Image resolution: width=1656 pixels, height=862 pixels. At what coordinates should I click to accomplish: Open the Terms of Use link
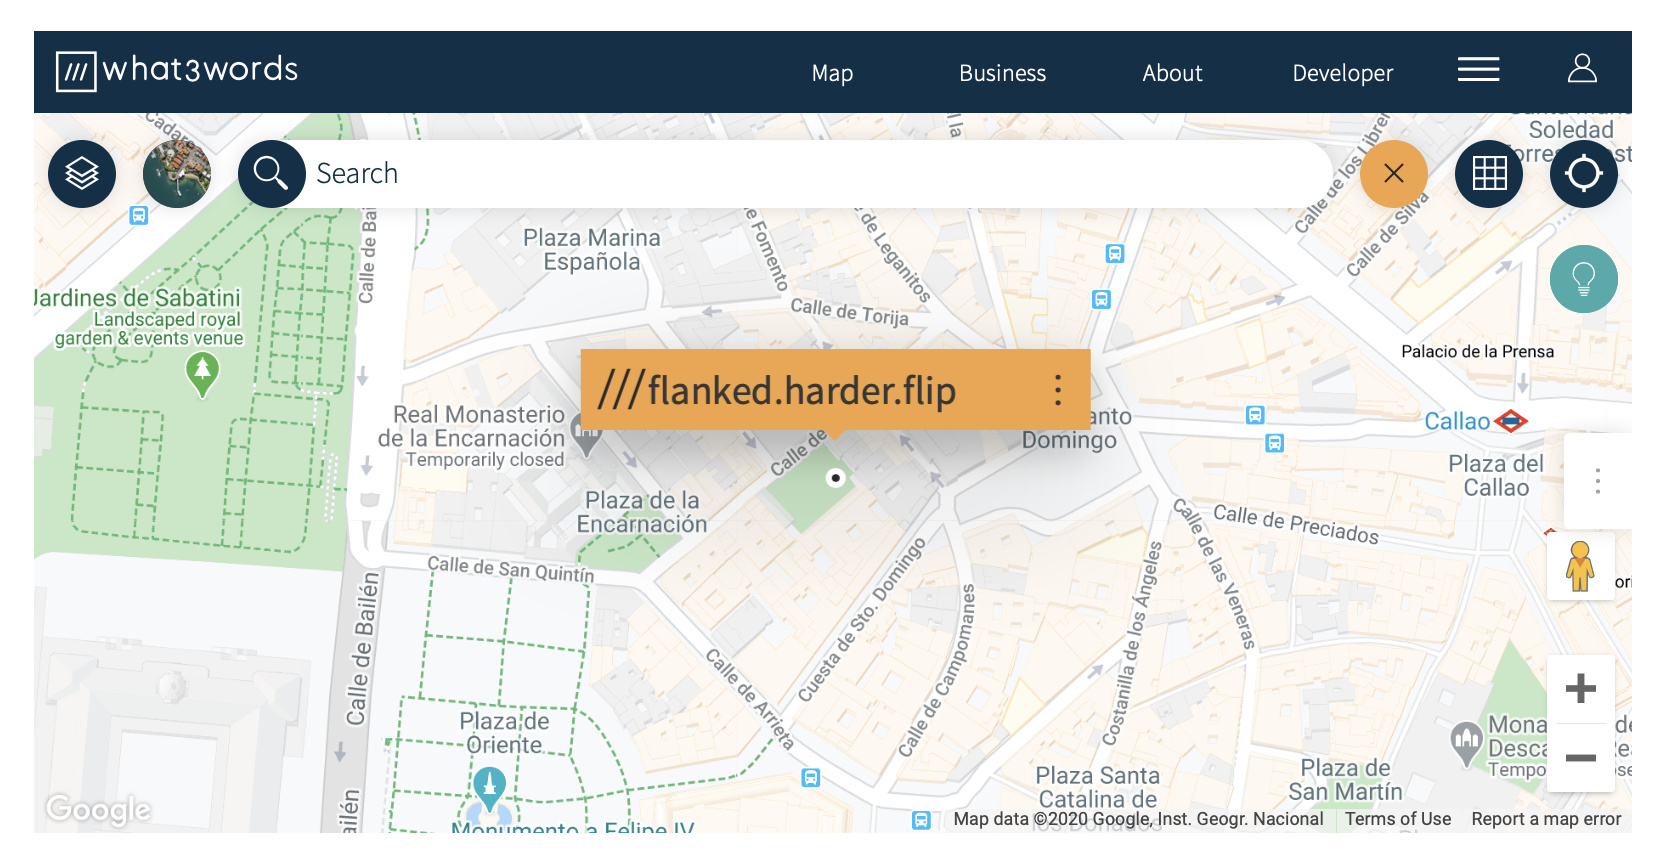coord(1397,819)
